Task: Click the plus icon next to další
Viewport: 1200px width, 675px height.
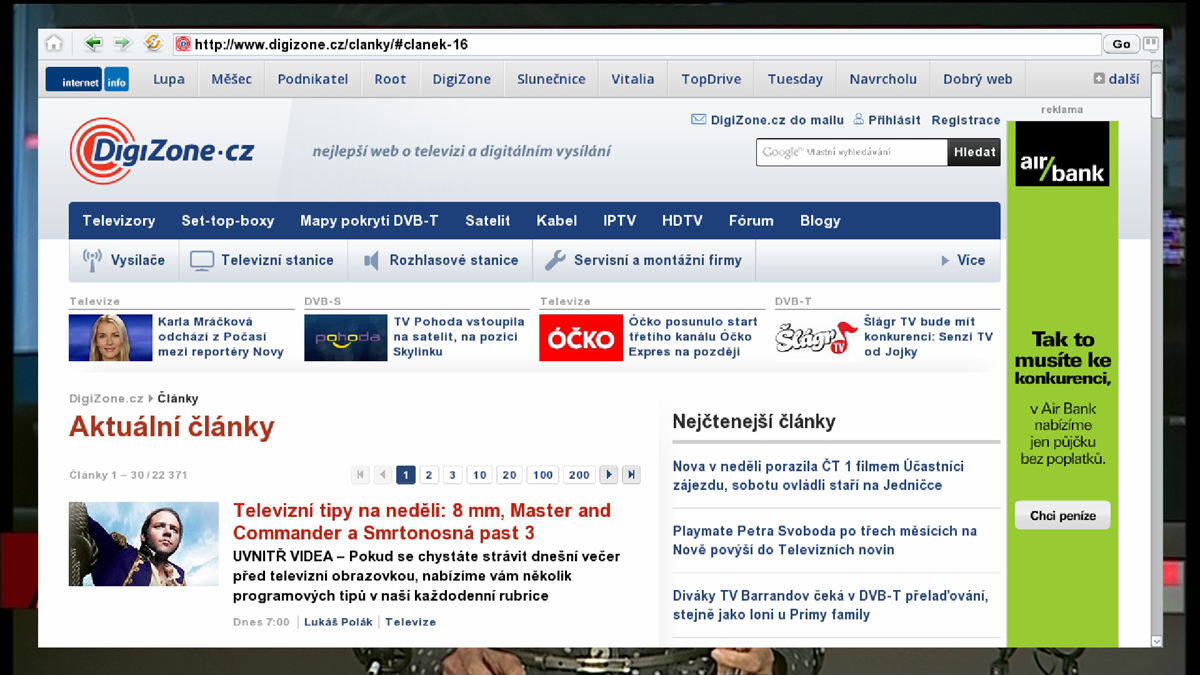Action: [1099, 79]
